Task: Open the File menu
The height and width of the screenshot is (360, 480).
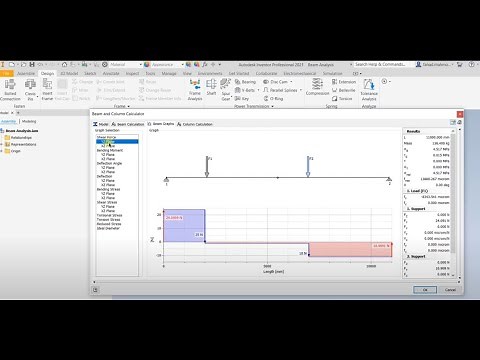Action: [x=7, y=73]
